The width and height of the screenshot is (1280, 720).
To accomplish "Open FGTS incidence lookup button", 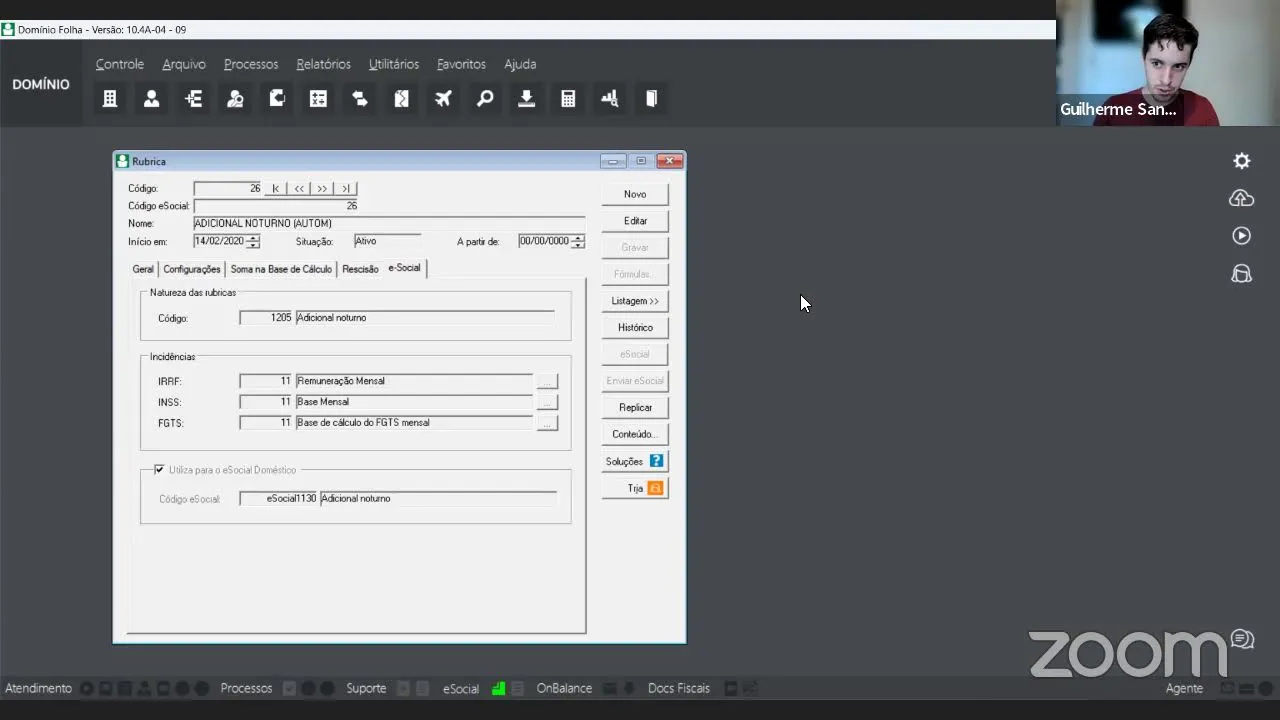I will pyautogui.click(x=547, y=423).
